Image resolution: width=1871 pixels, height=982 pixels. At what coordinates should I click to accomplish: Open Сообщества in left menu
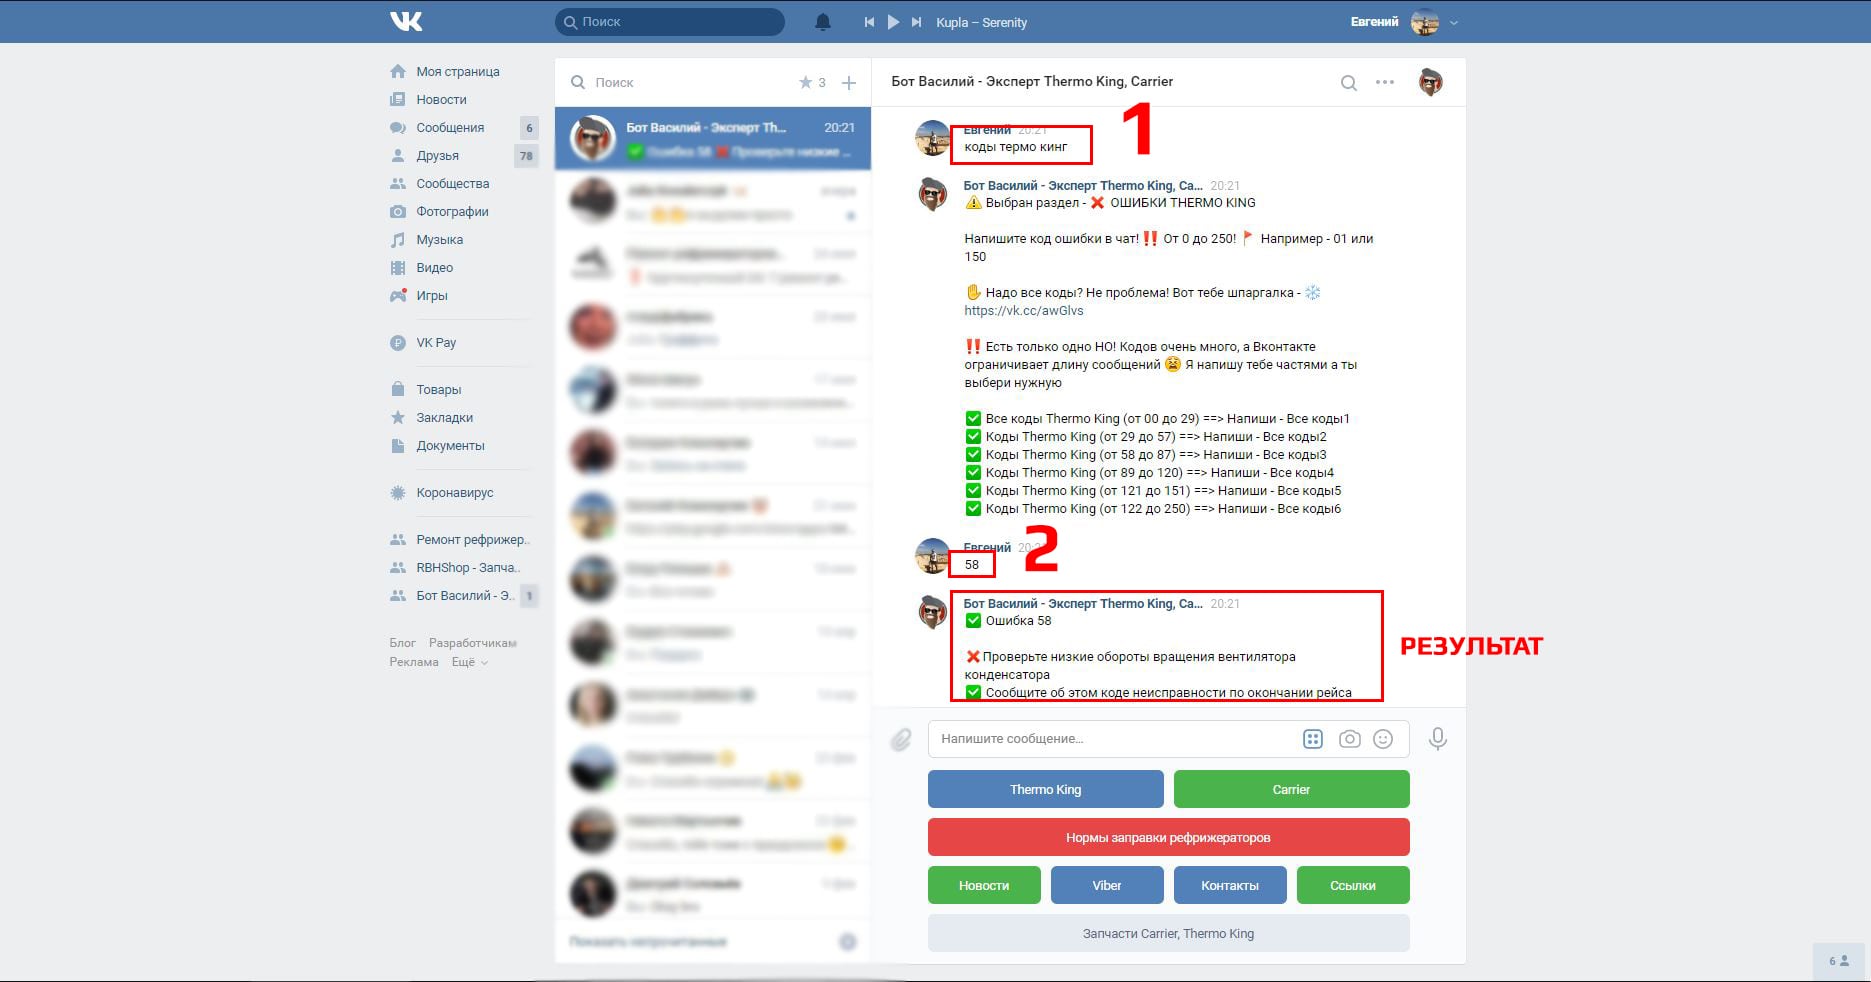coord(452,184)
